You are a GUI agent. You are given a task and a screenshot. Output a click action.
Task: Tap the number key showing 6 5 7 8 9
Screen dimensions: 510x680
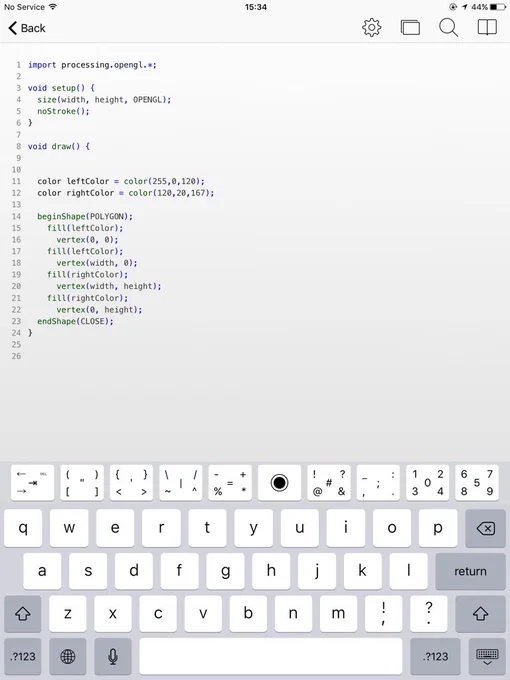[x=477, y=483]
